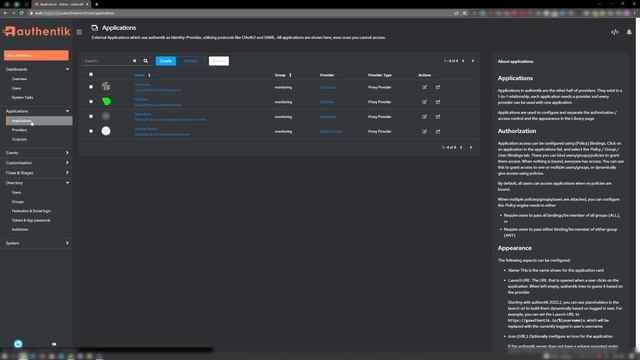
Task: Open Tokens & App passwords
Action: 31,220
